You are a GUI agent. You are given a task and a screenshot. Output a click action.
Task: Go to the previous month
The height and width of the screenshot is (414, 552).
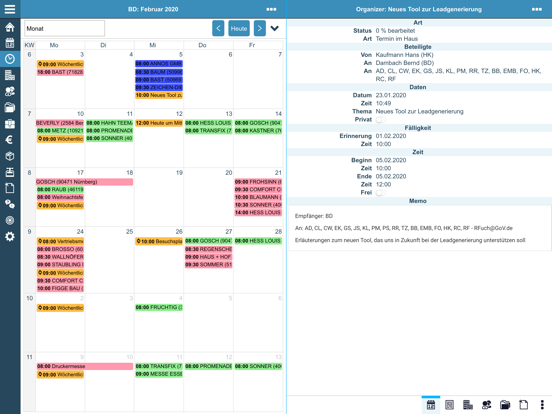tap(218, 29)
